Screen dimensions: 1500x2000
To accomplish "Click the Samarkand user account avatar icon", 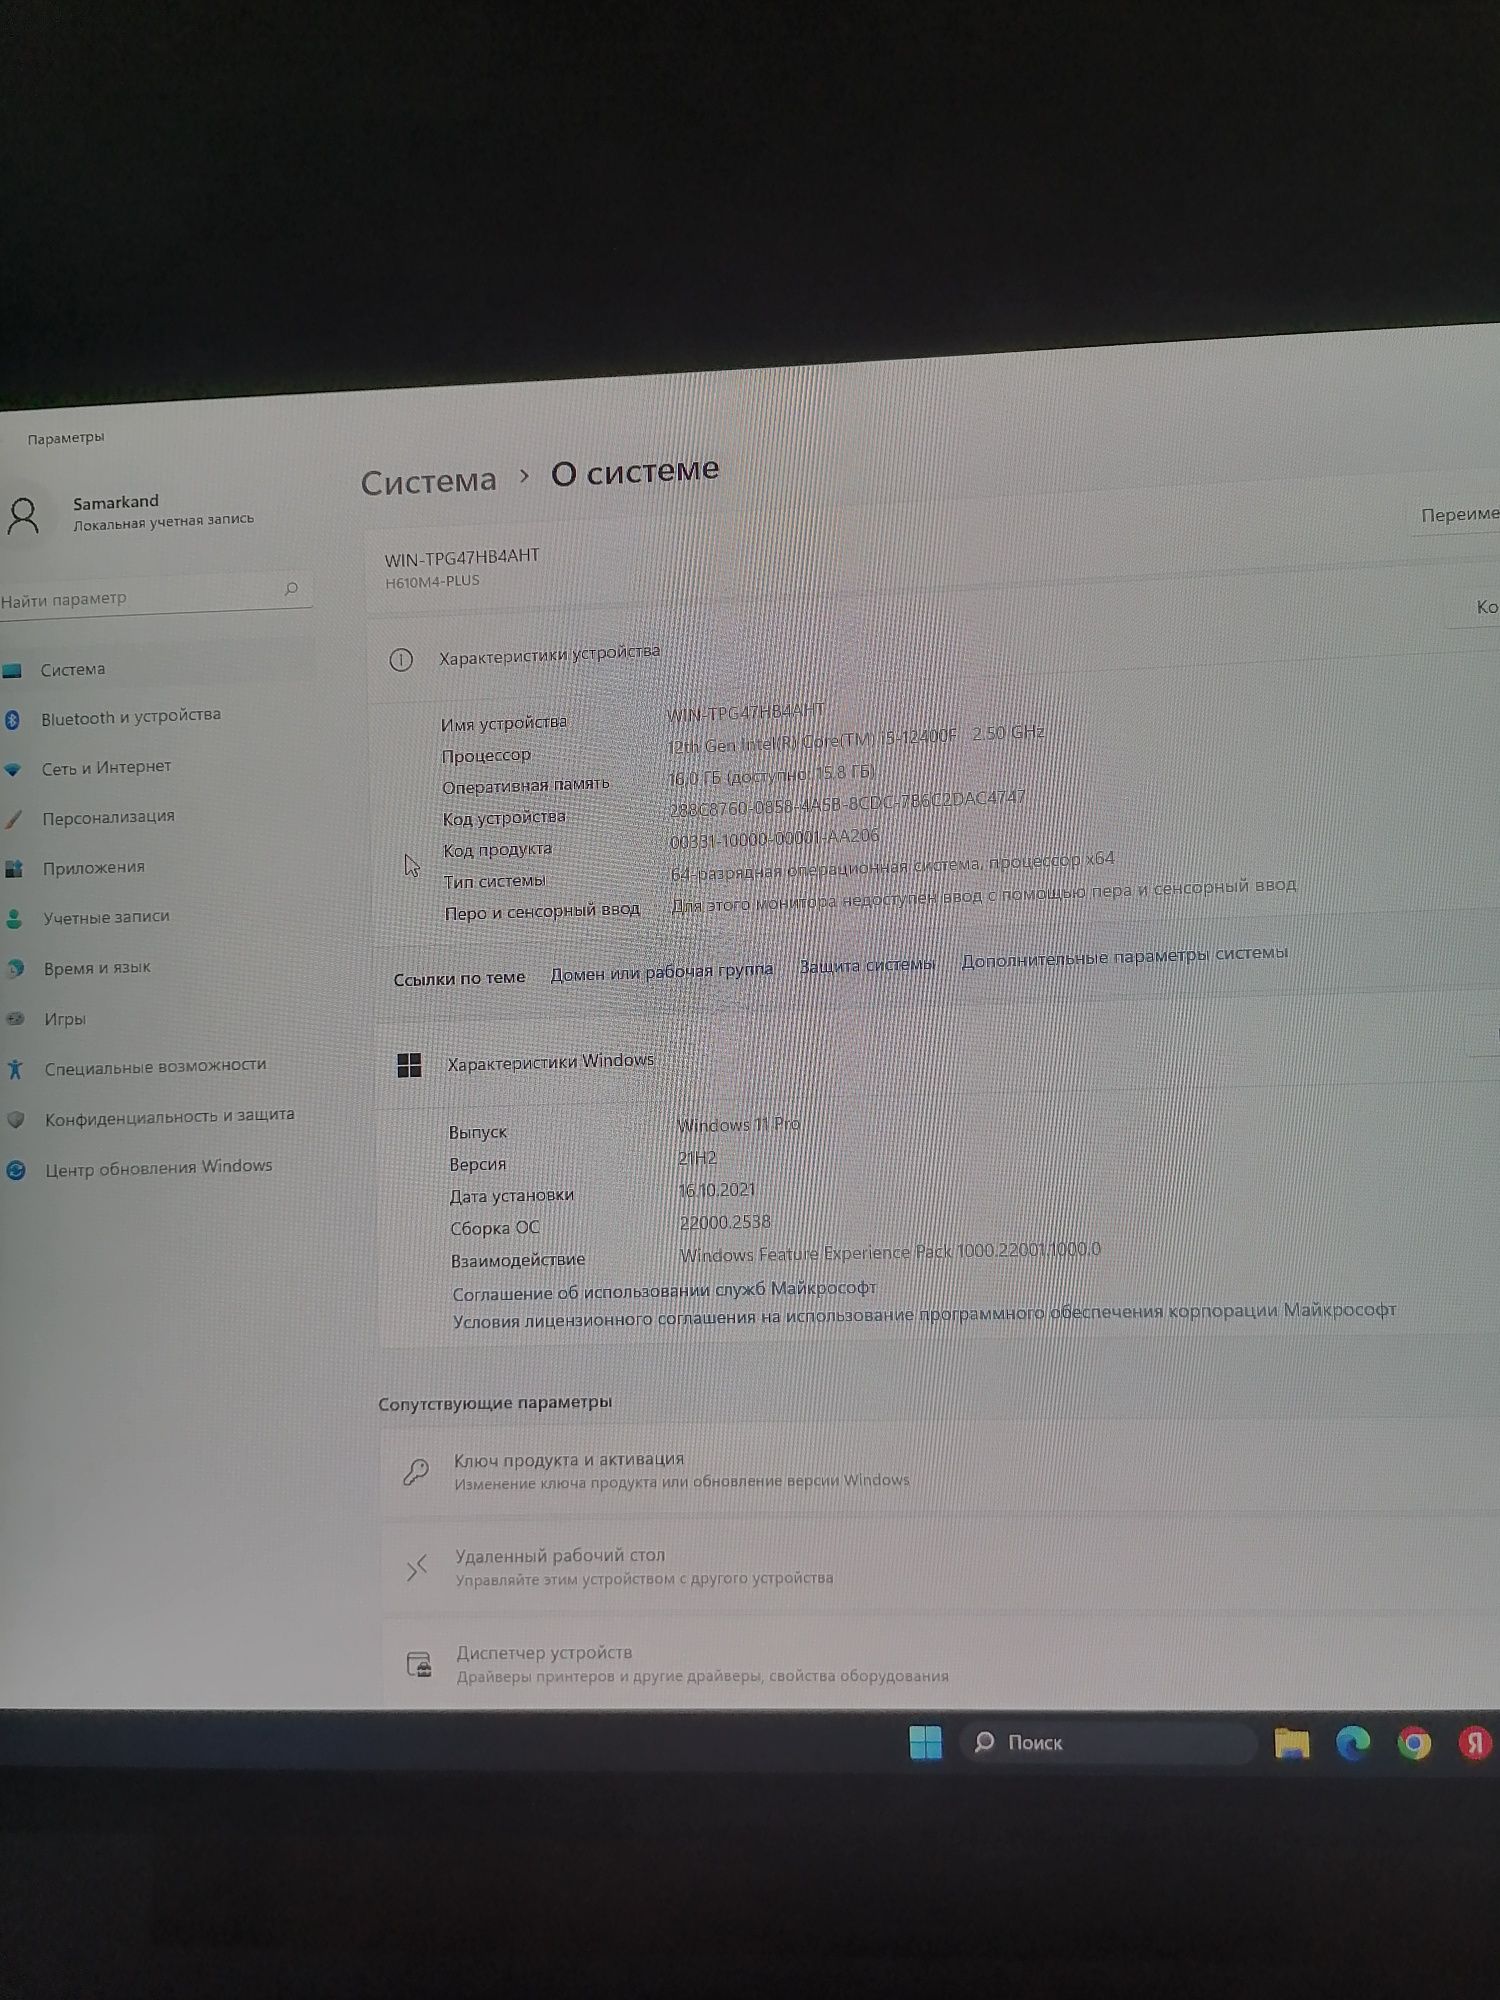I will (23, 515).
